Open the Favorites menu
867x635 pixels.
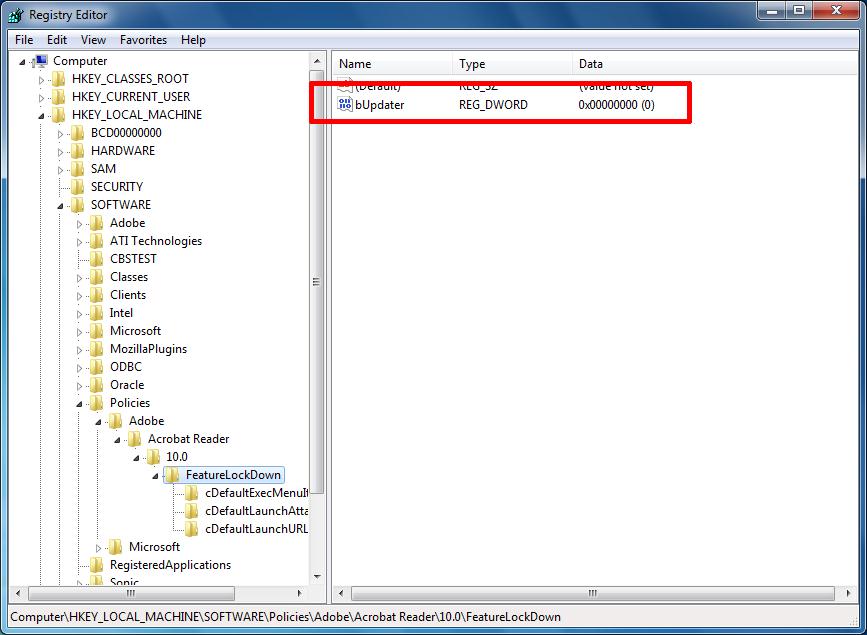pos(143,40)
